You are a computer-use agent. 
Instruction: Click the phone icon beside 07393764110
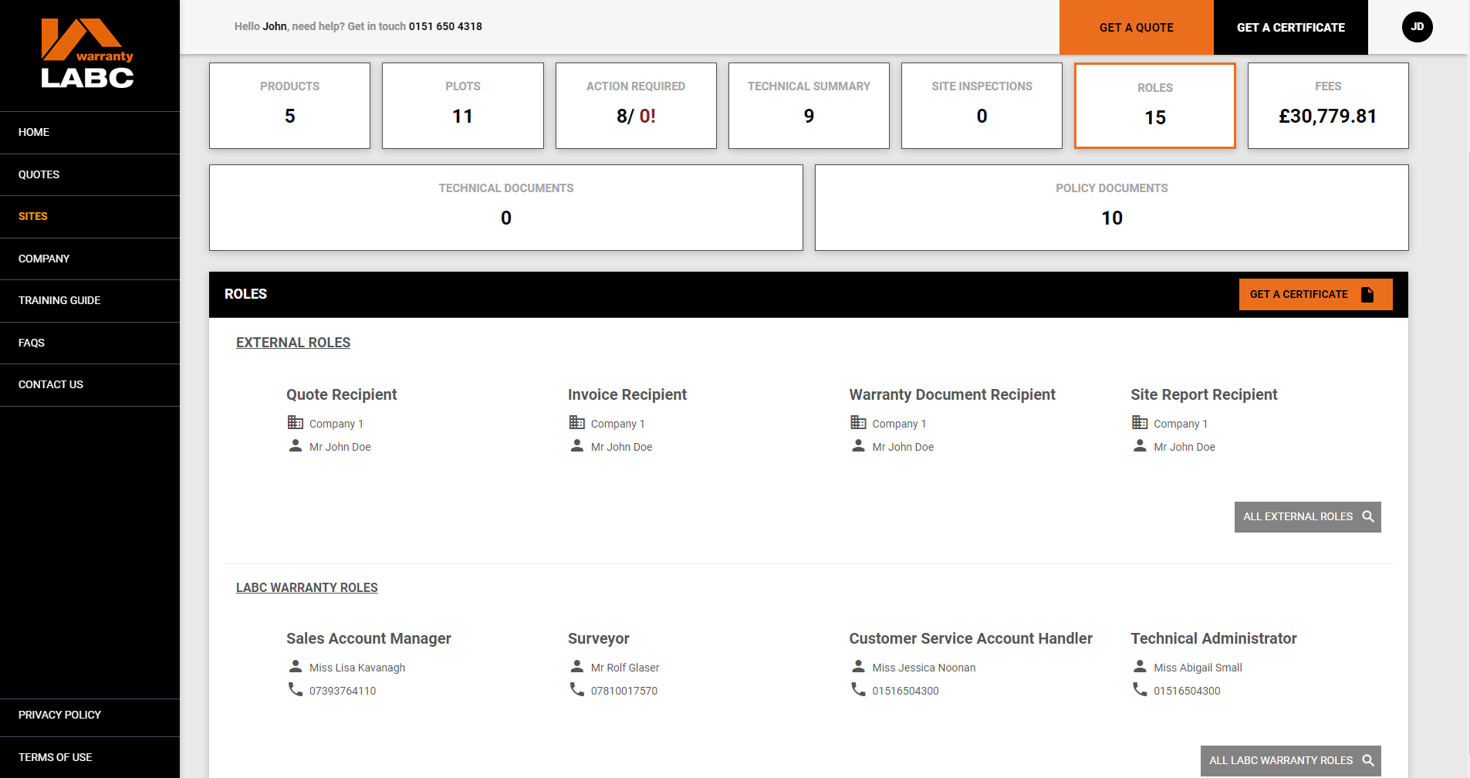(295, 690)
